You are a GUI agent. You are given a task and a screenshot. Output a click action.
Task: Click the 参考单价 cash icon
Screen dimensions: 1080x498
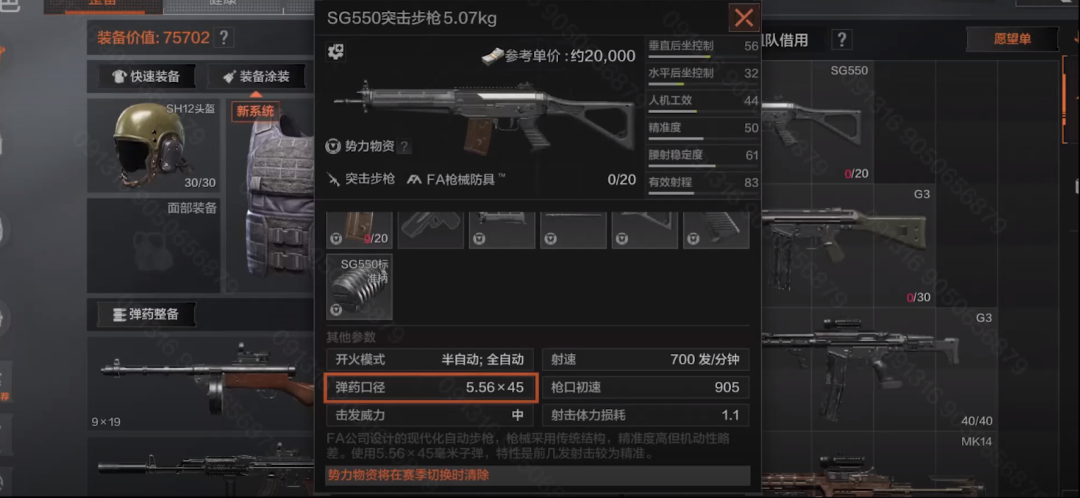[492, 56]
